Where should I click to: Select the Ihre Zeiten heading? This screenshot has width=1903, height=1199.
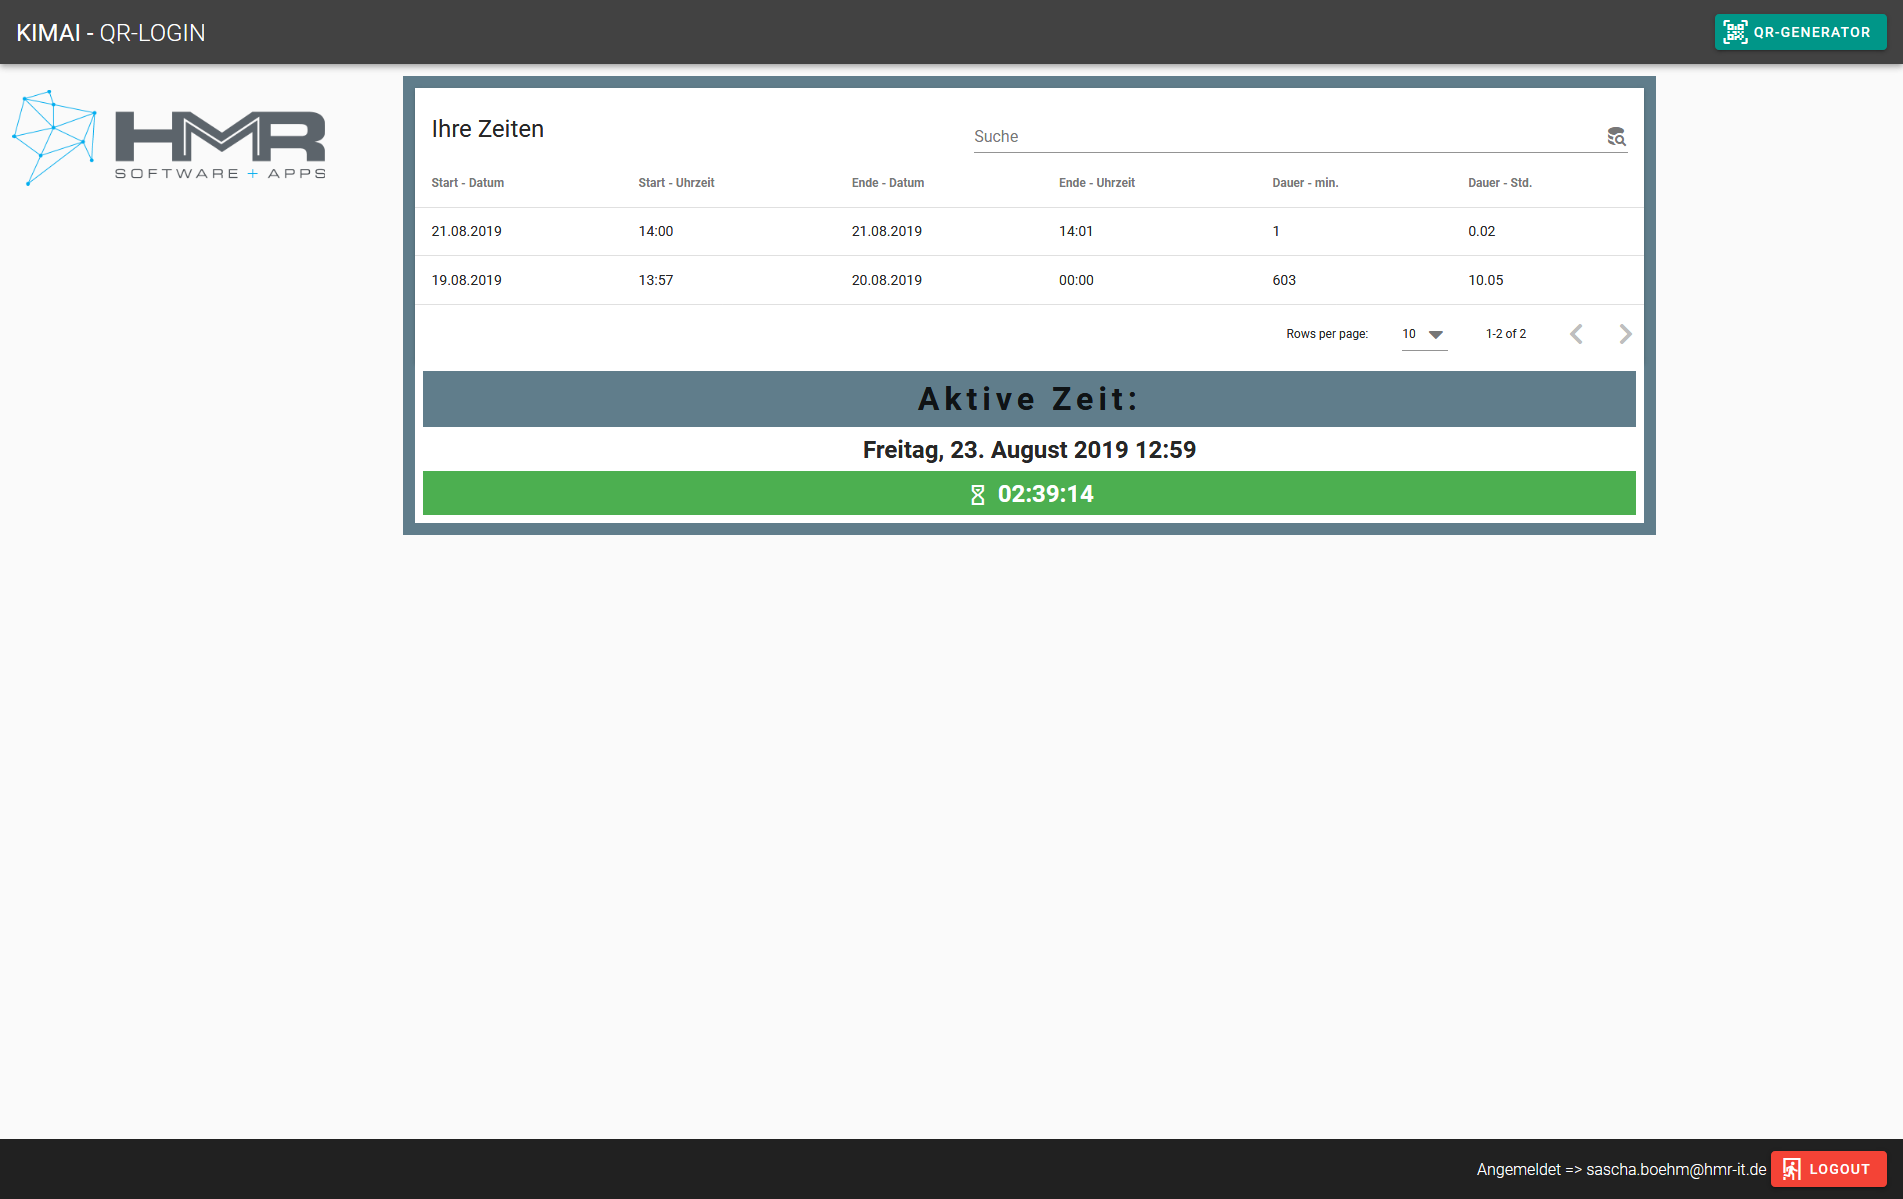coord(486,128)
